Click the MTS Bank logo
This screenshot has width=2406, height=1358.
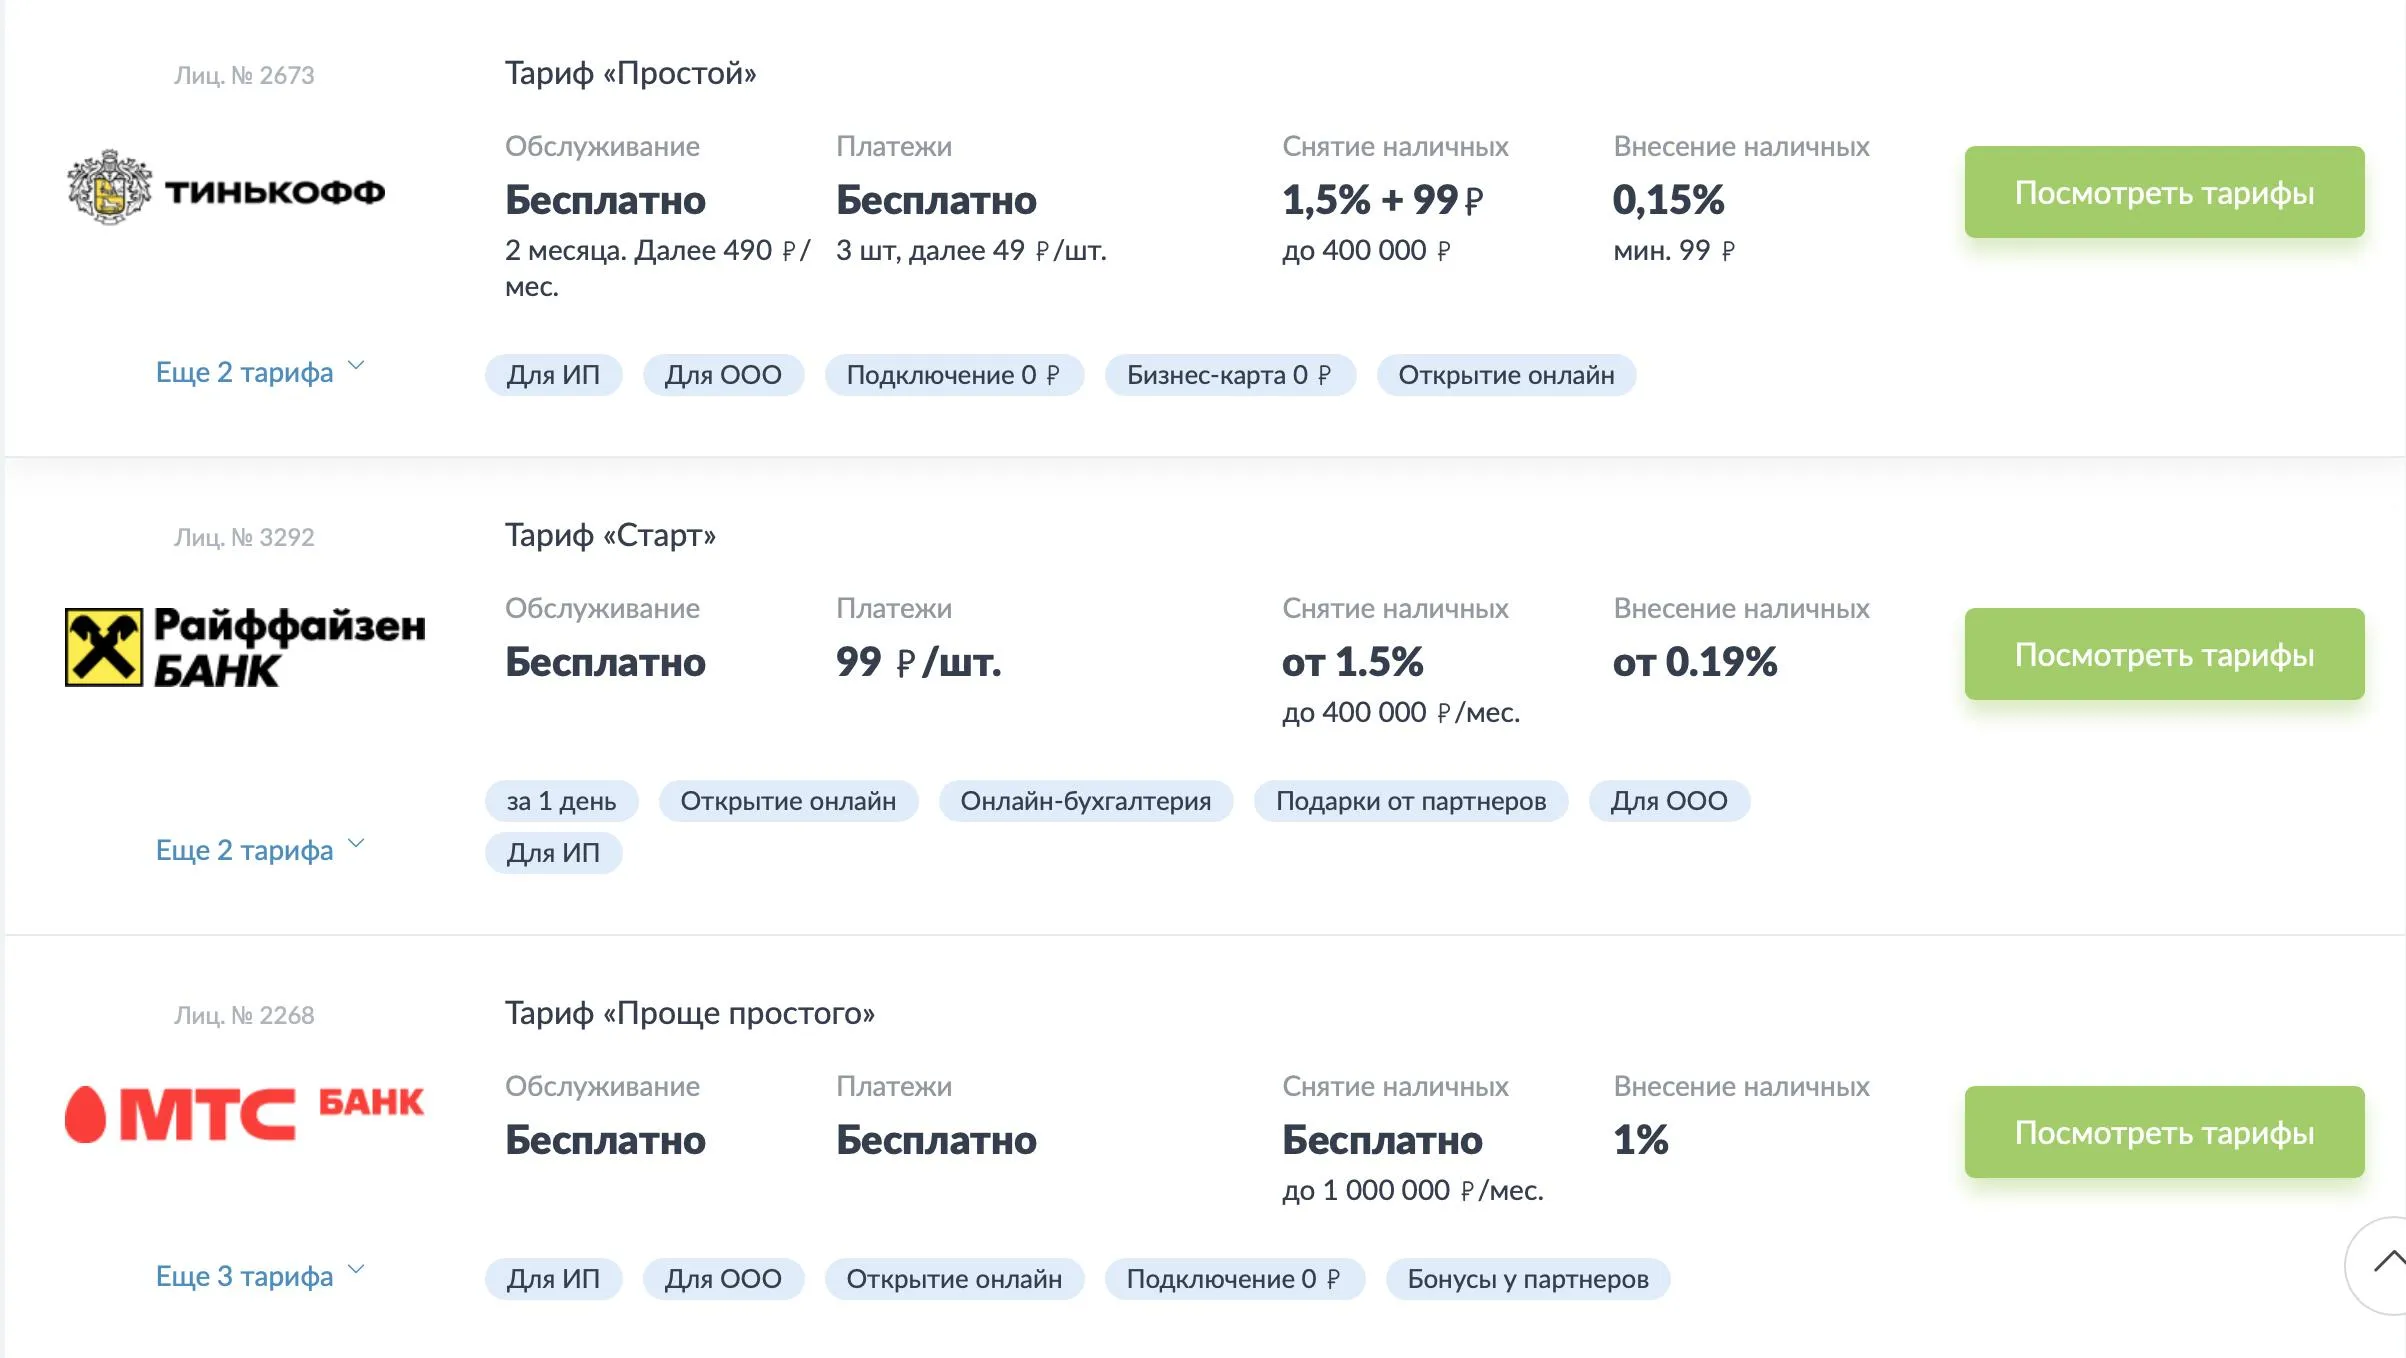[x=244, y=1112]
